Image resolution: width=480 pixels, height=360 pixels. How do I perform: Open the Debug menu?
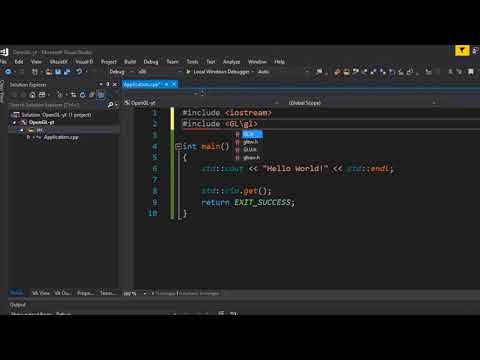[151, 62]
